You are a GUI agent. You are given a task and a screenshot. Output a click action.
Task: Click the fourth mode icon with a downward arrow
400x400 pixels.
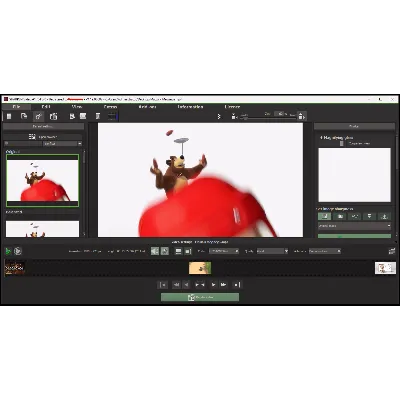369,216
